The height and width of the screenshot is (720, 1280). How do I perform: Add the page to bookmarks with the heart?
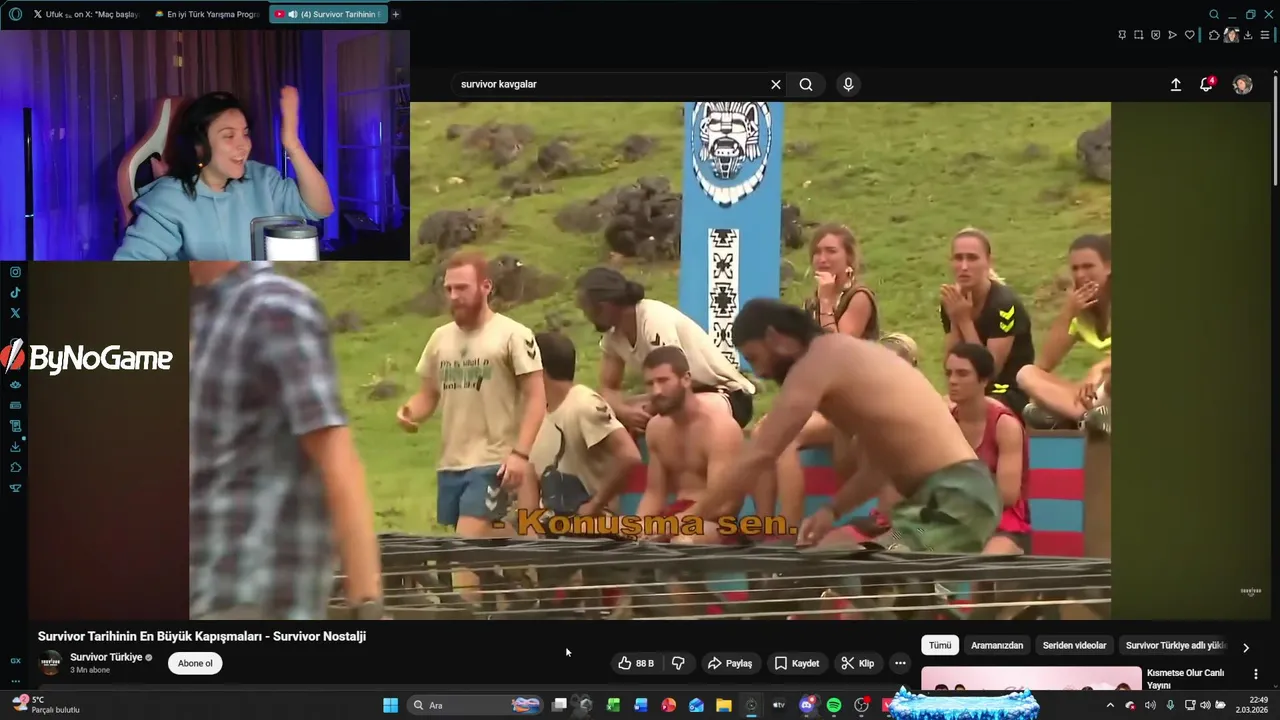(1190, 35)
